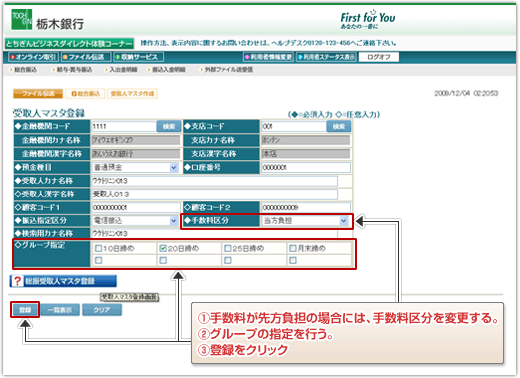Select the 総合振込 breadcrumb tab
The width and height of the screenshot is (520, 378).
[x=85, y=94]
